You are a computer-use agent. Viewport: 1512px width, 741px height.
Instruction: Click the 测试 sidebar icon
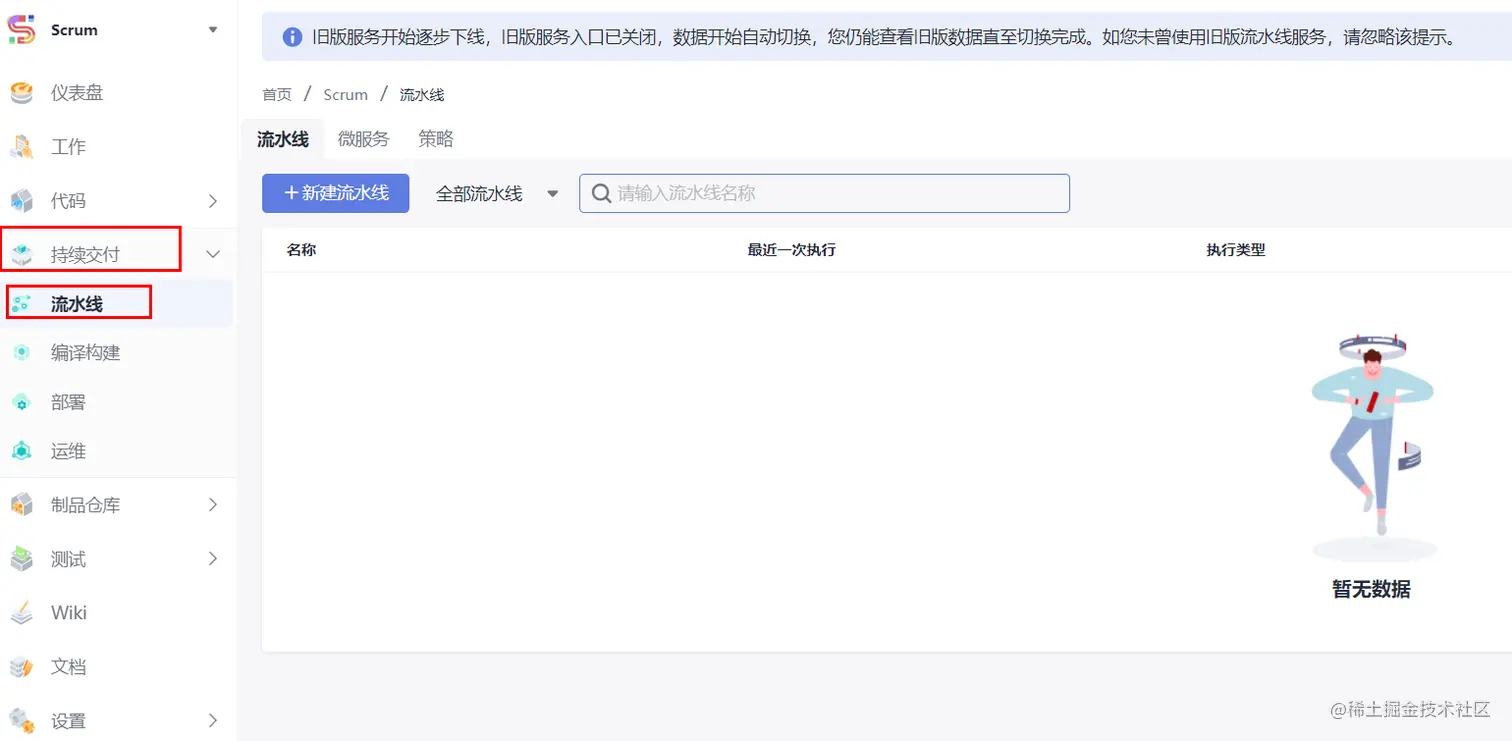click(x=21, y=559)
